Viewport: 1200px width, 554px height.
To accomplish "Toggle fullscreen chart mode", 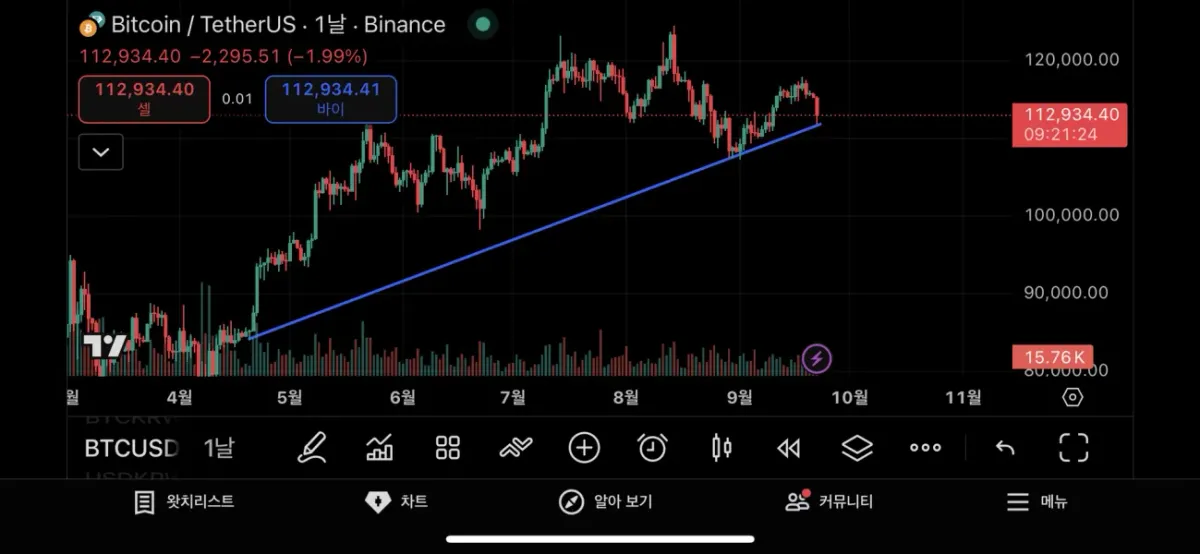I will click(x=1073, y=447).
